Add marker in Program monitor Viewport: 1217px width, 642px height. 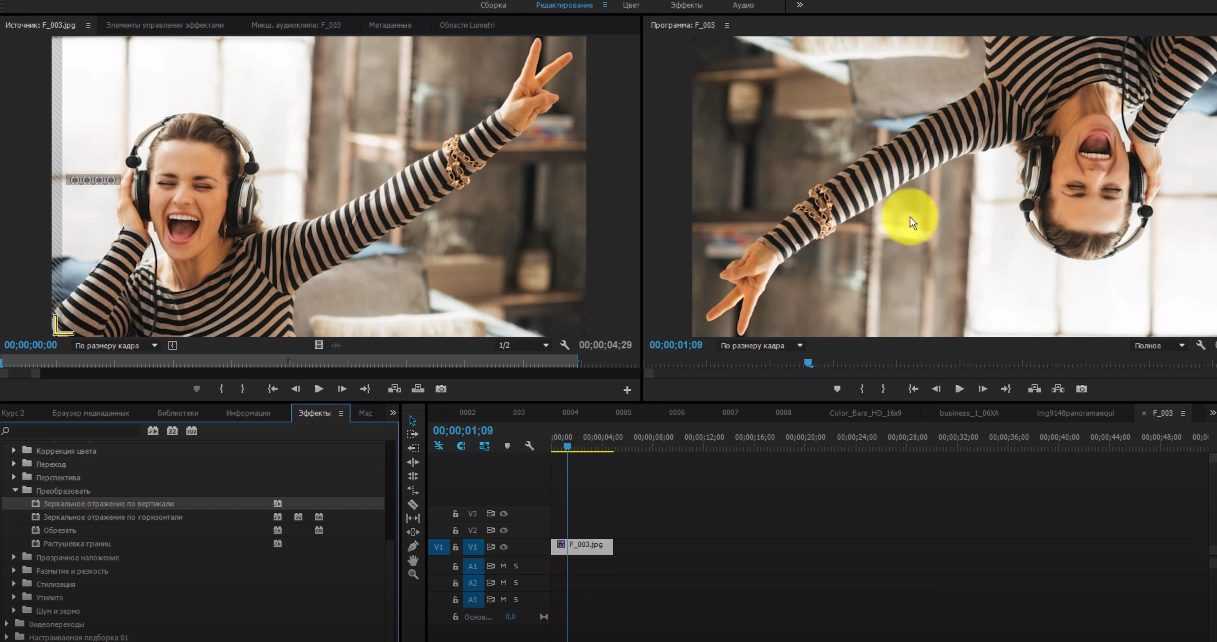837,389
